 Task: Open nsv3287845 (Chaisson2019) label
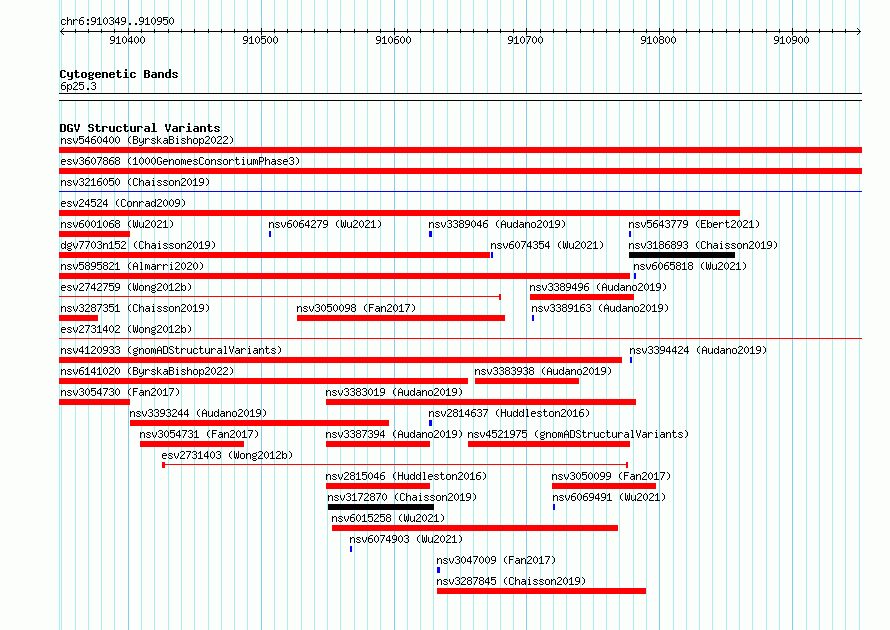[x=511, y=581]
